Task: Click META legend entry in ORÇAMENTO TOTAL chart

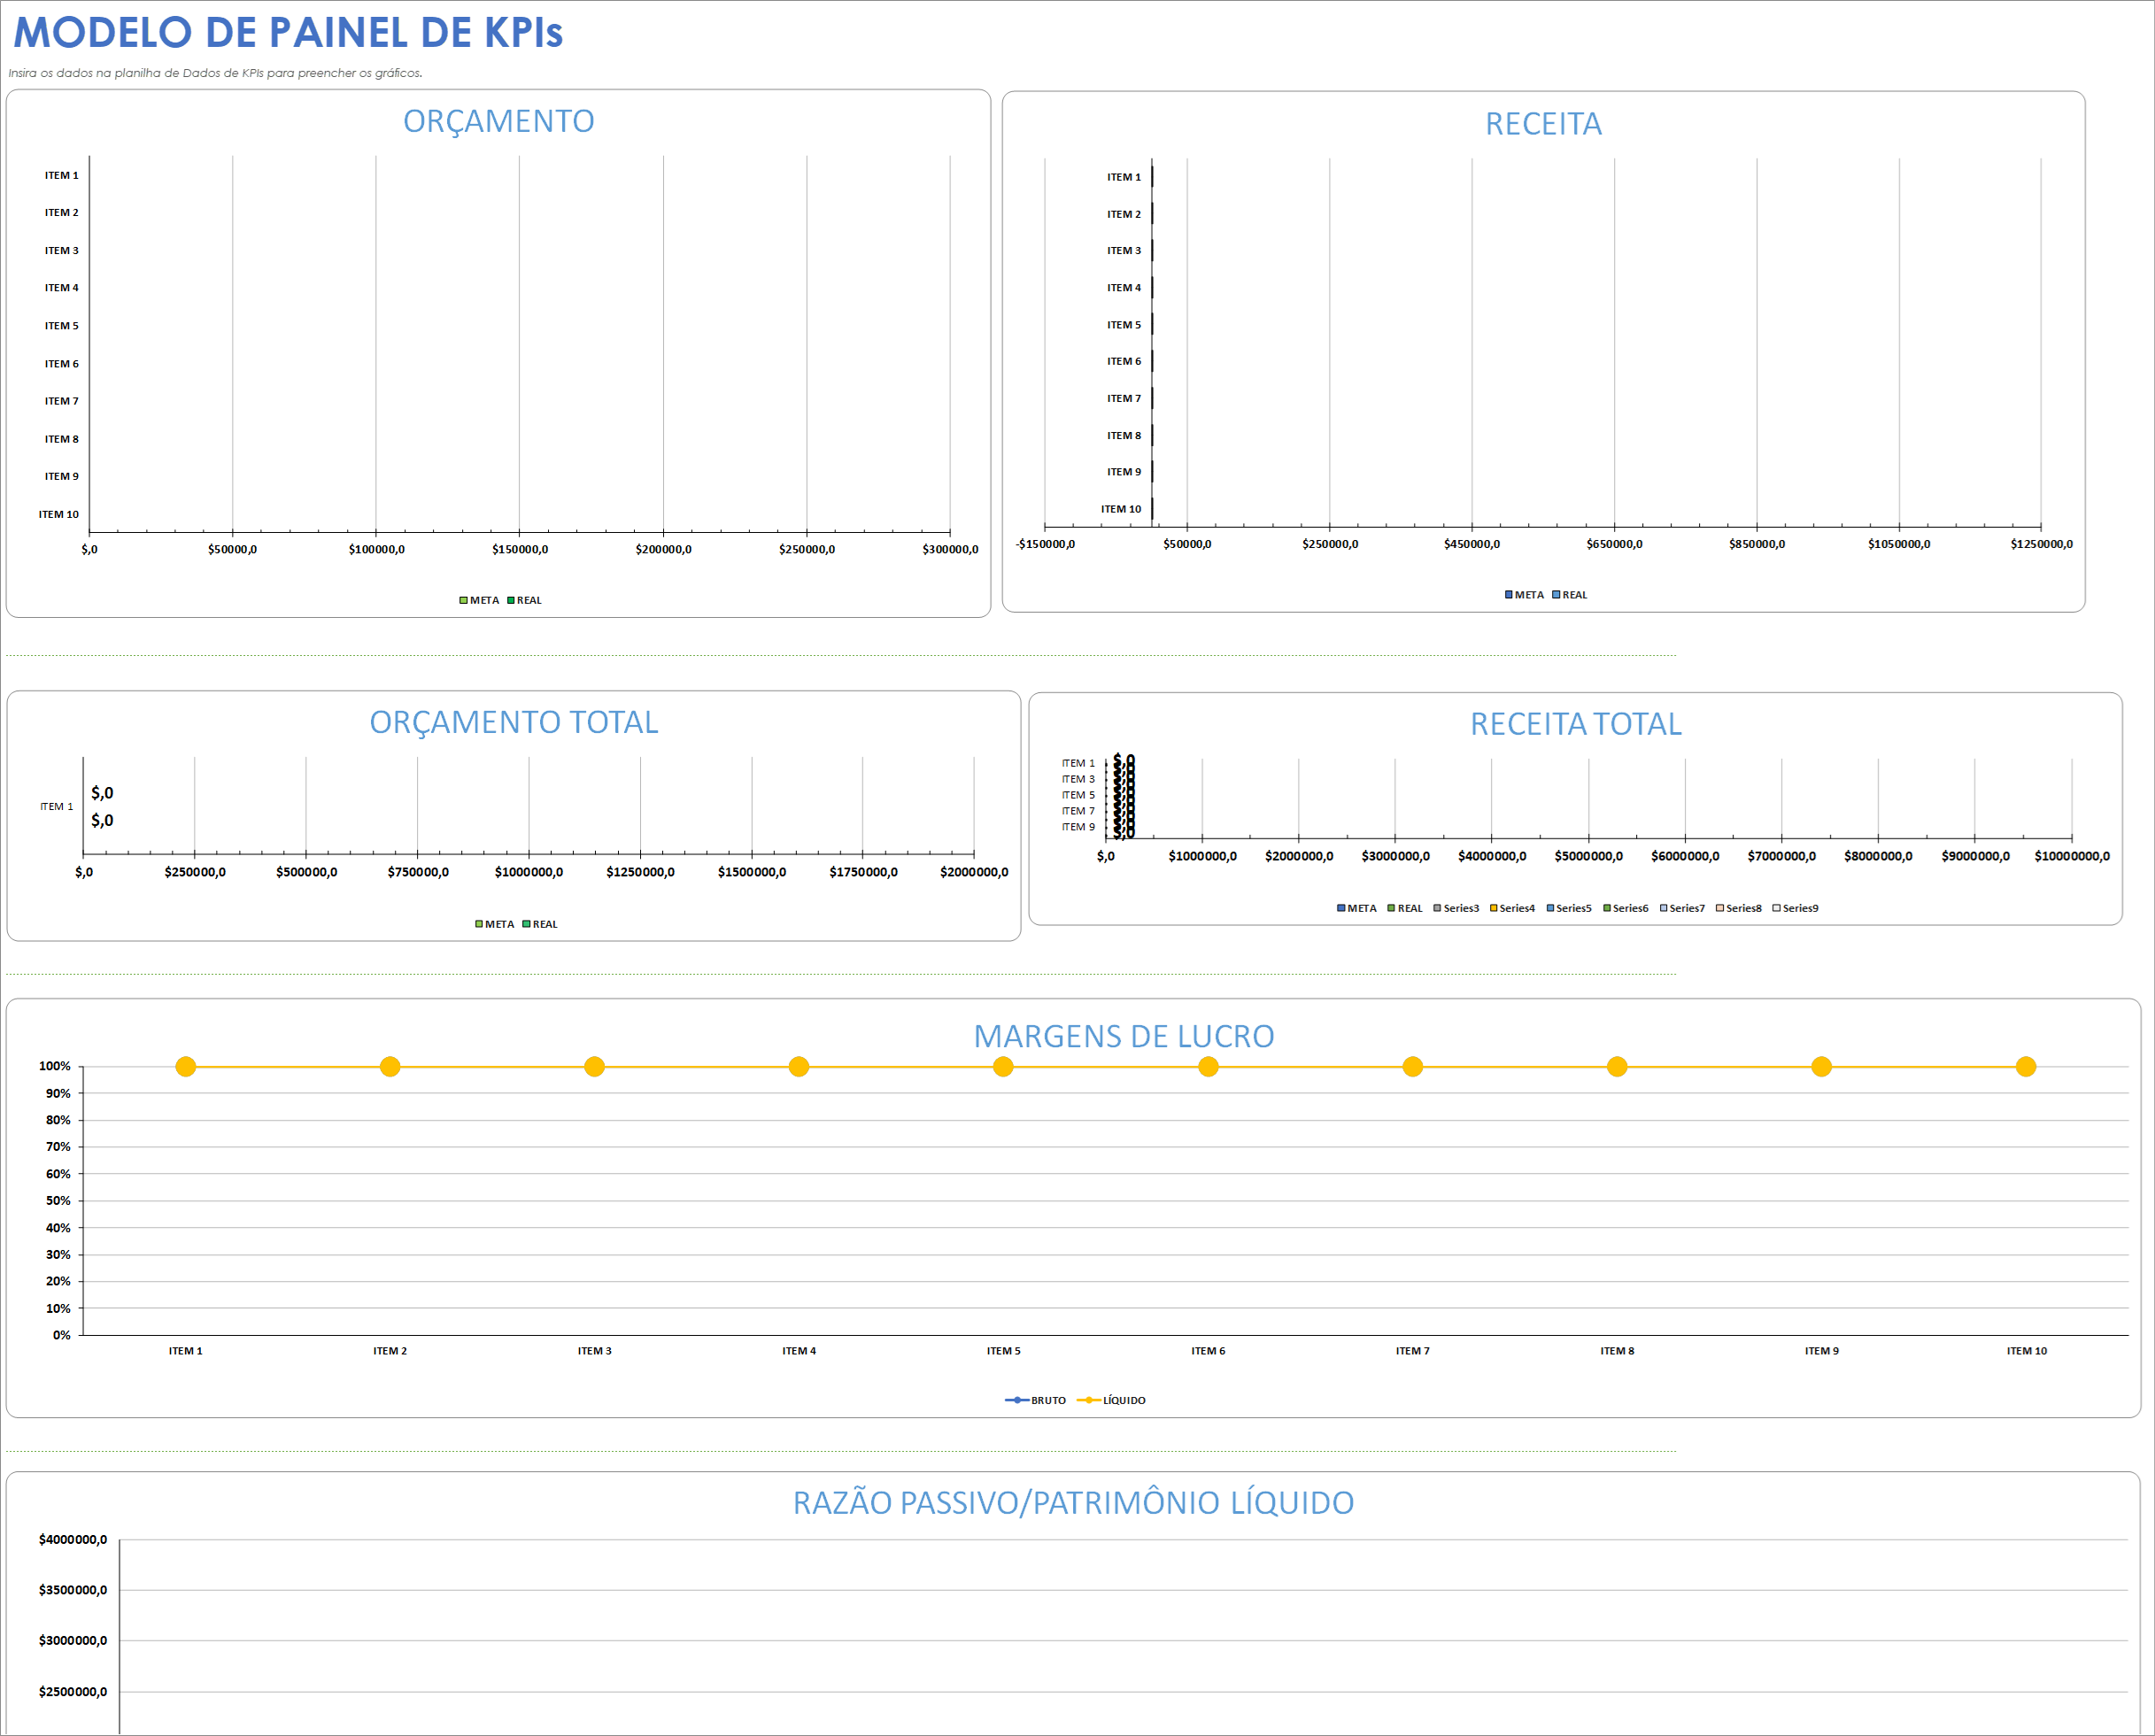Action: (495, 924)
